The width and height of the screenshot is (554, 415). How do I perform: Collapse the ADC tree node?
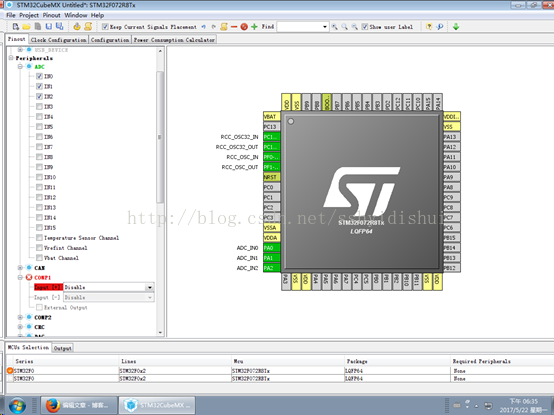[x=20, y=66]
